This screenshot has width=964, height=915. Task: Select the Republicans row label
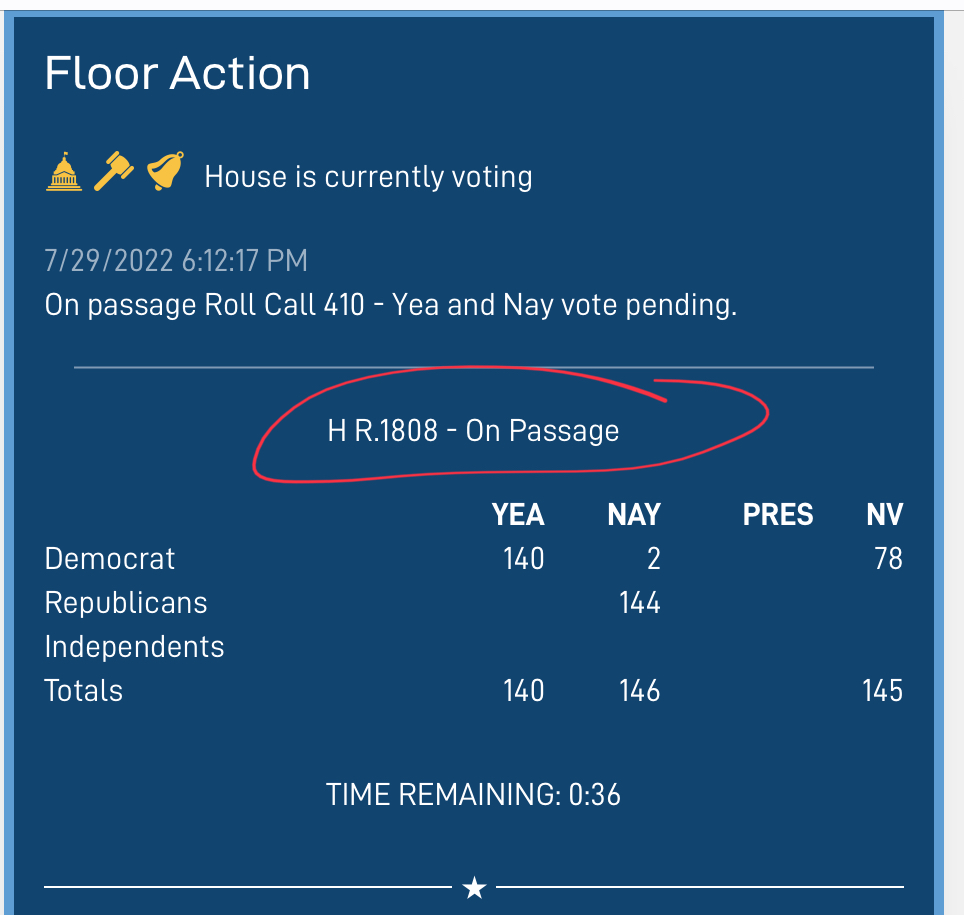[x=126, y=603]
